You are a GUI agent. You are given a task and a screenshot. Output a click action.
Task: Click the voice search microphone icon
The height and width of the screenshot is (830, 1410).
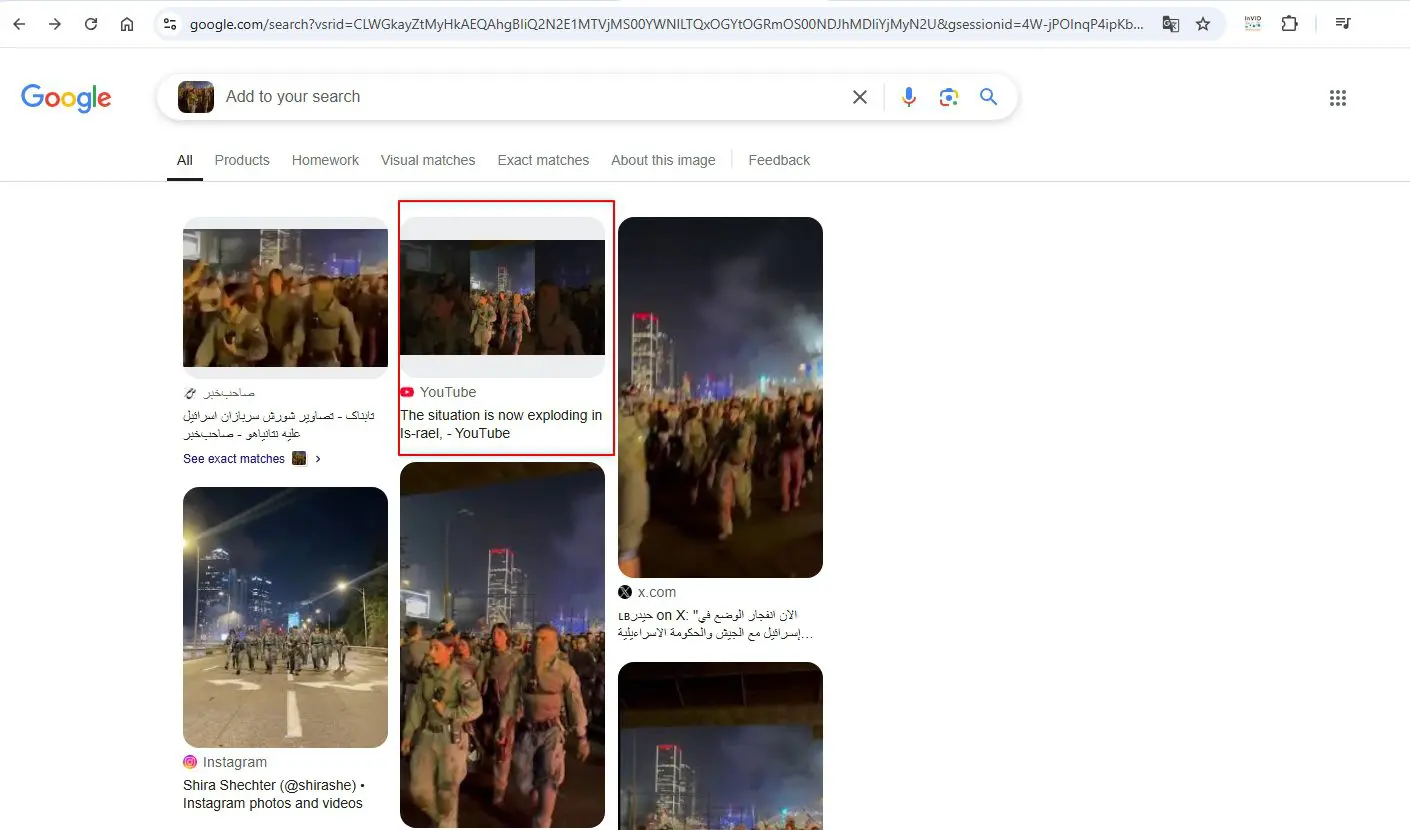(x=908, y=97)
